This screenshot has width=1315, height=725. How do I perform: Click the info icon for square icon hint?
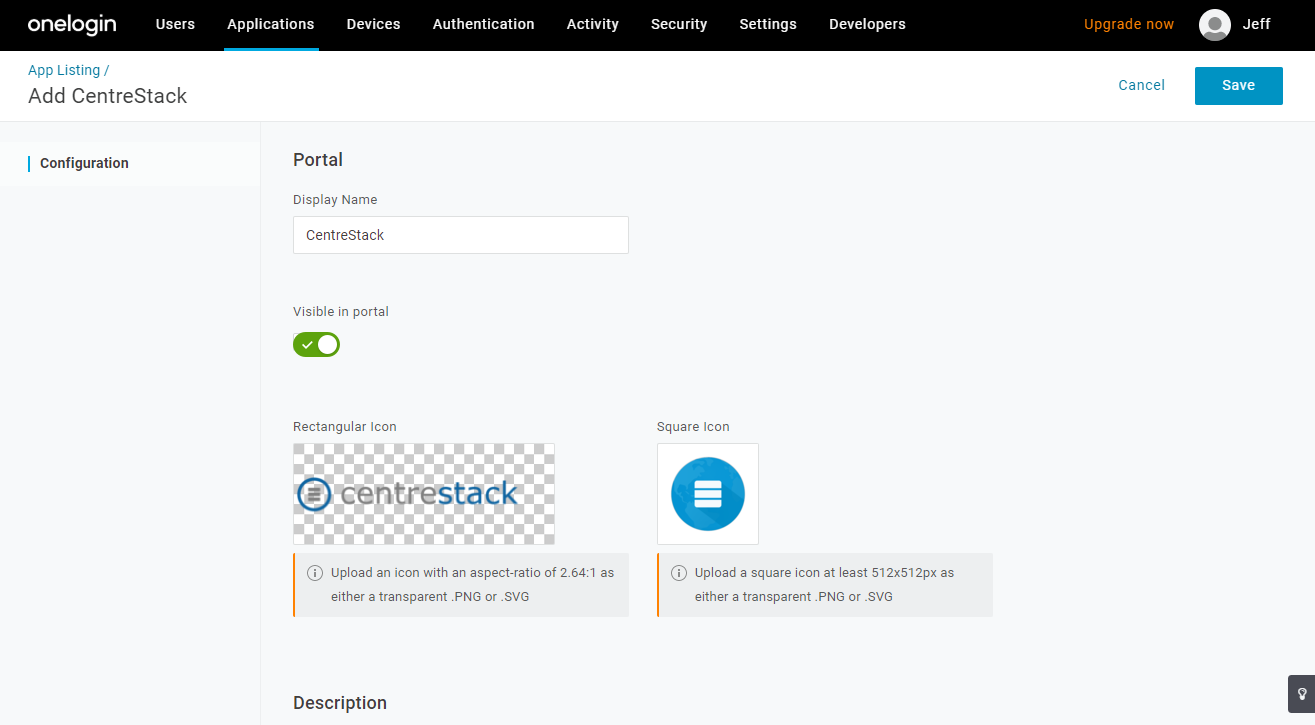(679, 573)
